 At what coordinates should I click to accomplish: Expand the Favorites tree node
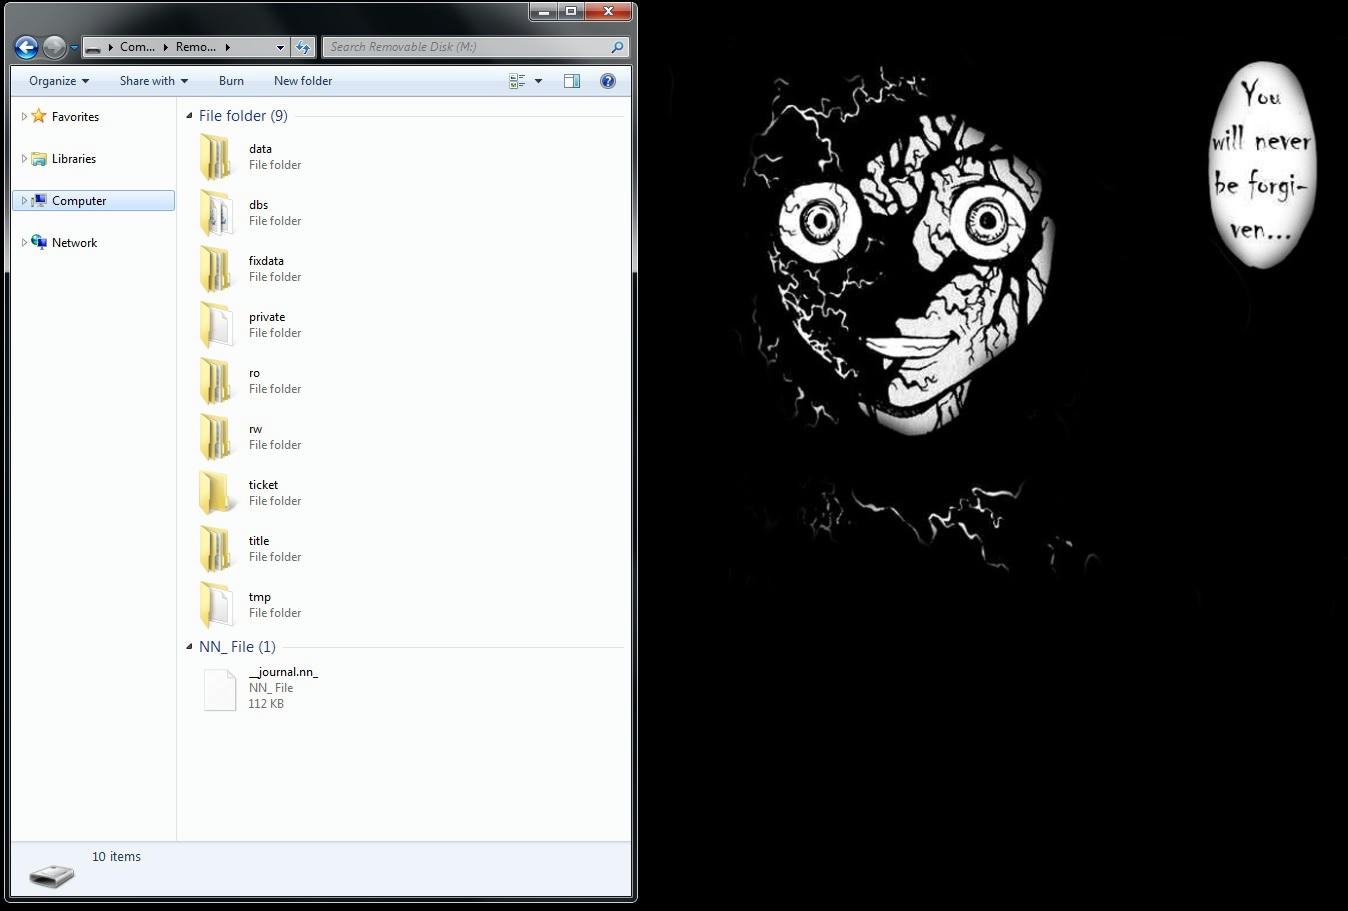[x=24, y=117]
